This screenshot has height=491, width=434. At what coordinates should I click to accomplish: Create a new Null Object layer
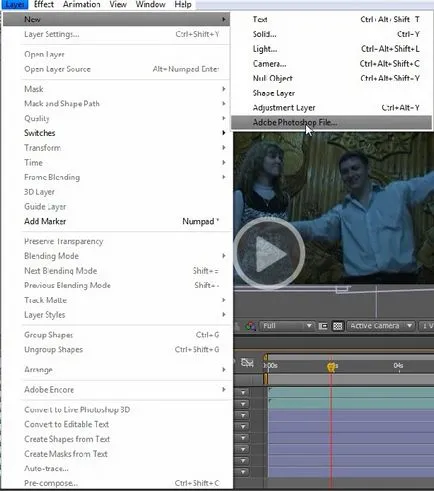pos(332,78)
